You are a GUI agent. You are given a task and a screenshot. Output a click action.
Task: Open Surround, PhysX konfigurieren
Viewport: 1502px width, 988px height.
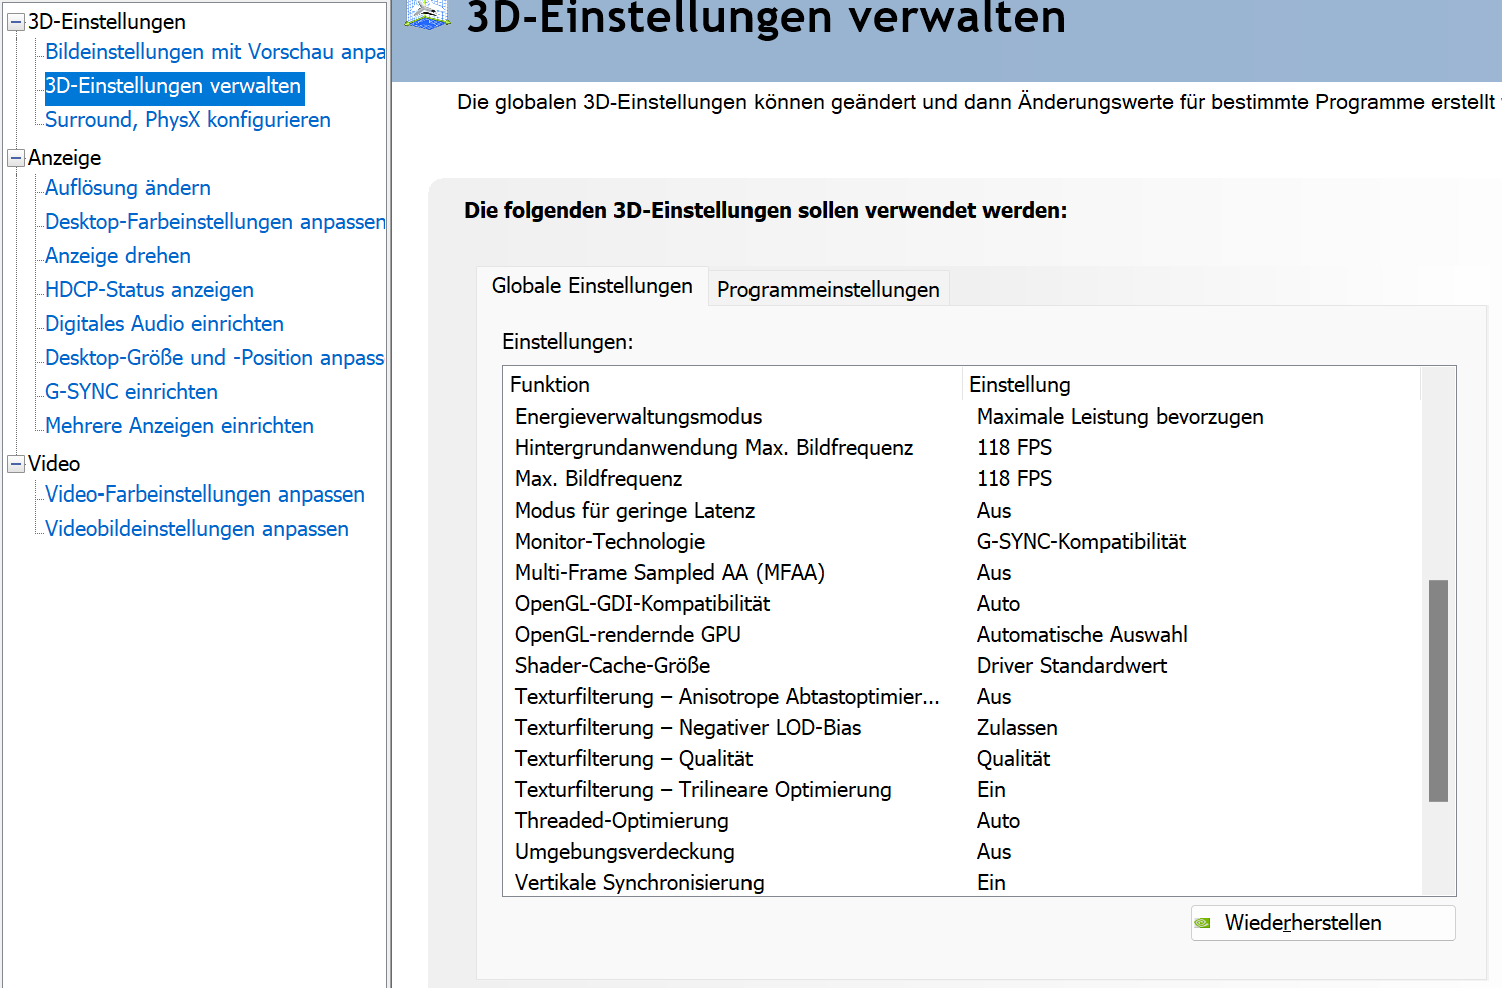coord(188,120)
